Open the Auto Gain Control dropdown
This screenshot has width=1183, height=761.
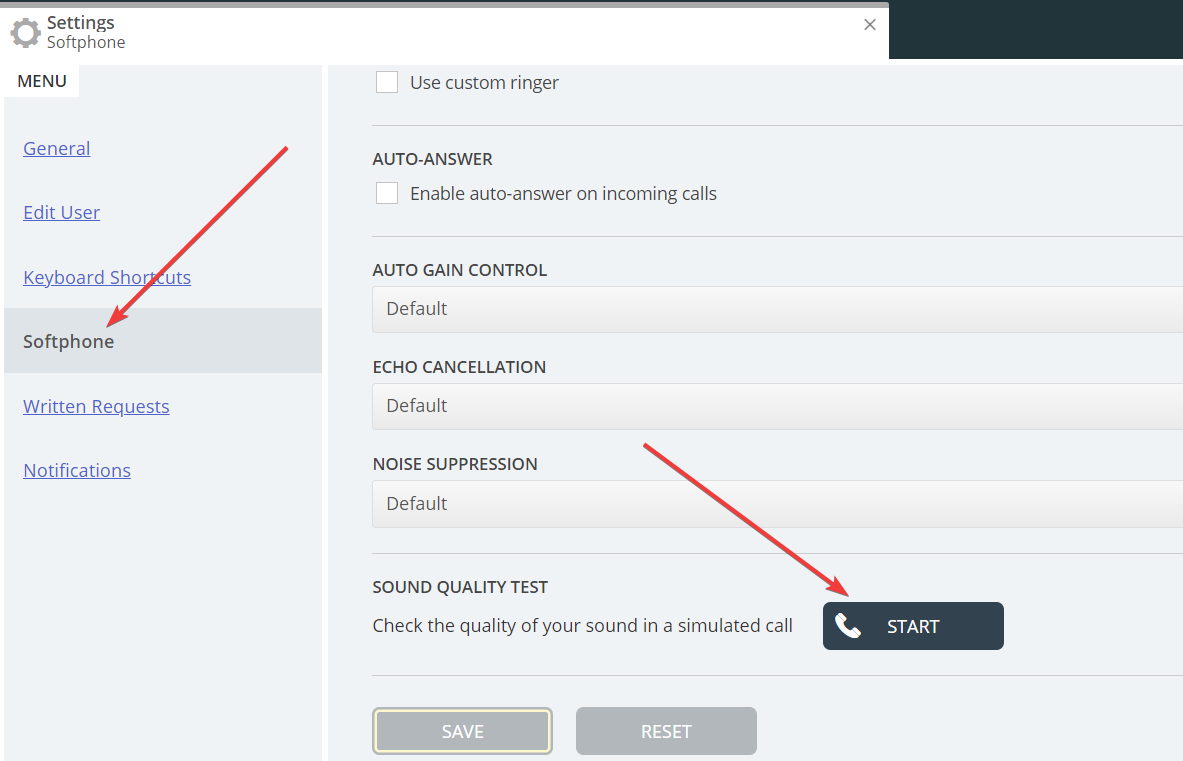tap(777, 308)
